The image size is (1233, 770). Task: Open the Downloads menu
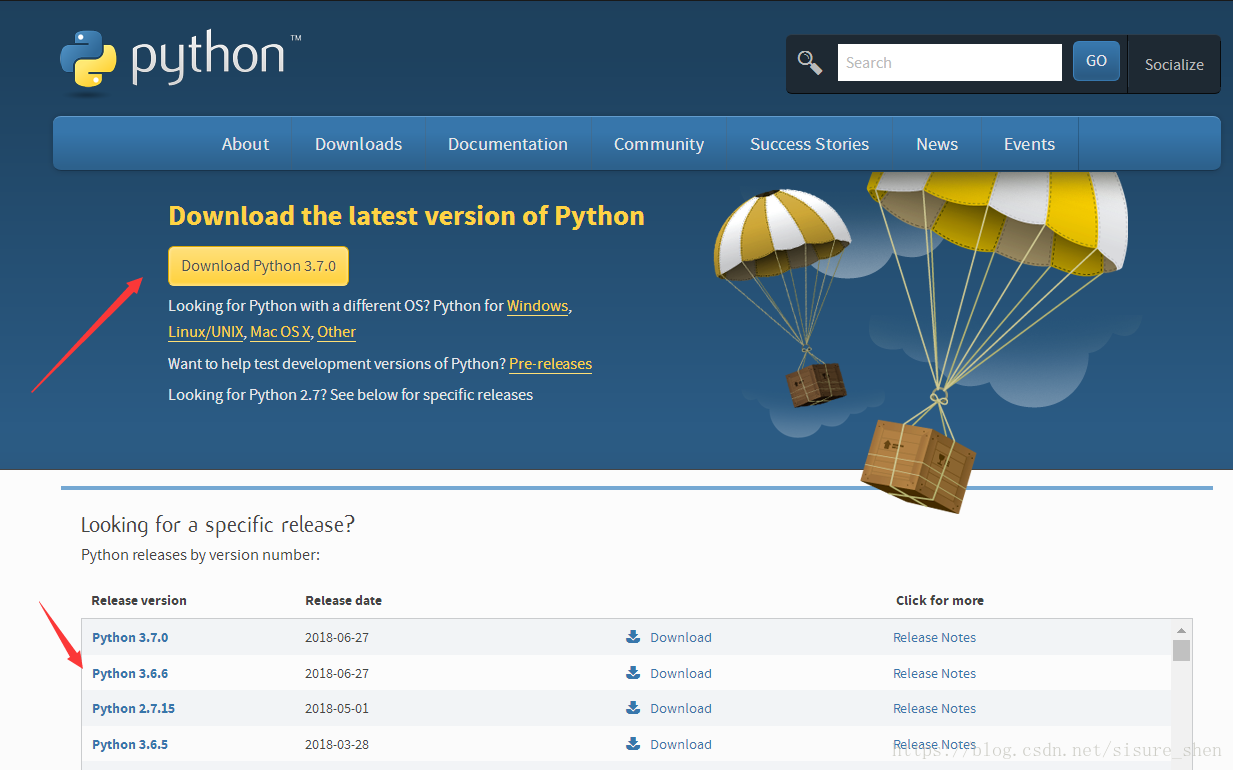pyautogui.click(x=358, y=144)
